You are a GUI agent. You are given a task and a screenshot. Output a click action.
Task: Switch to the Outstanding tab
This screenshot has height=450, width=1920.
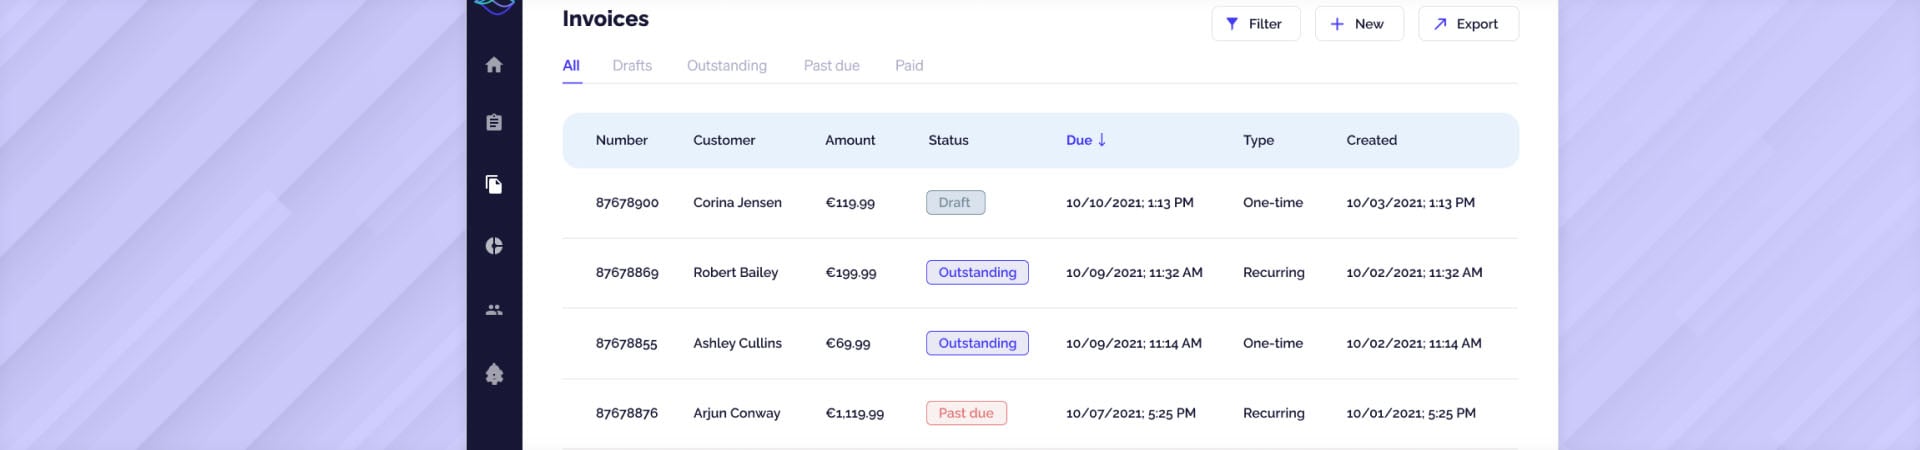click(x=726, y=66)
